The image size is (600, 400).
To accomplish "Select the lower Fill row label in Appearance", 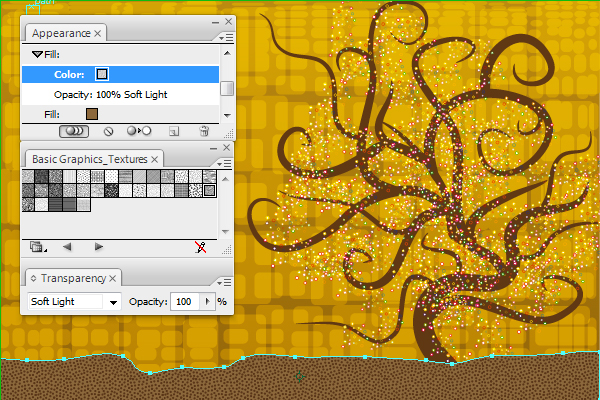I will (x=52, y=114).
